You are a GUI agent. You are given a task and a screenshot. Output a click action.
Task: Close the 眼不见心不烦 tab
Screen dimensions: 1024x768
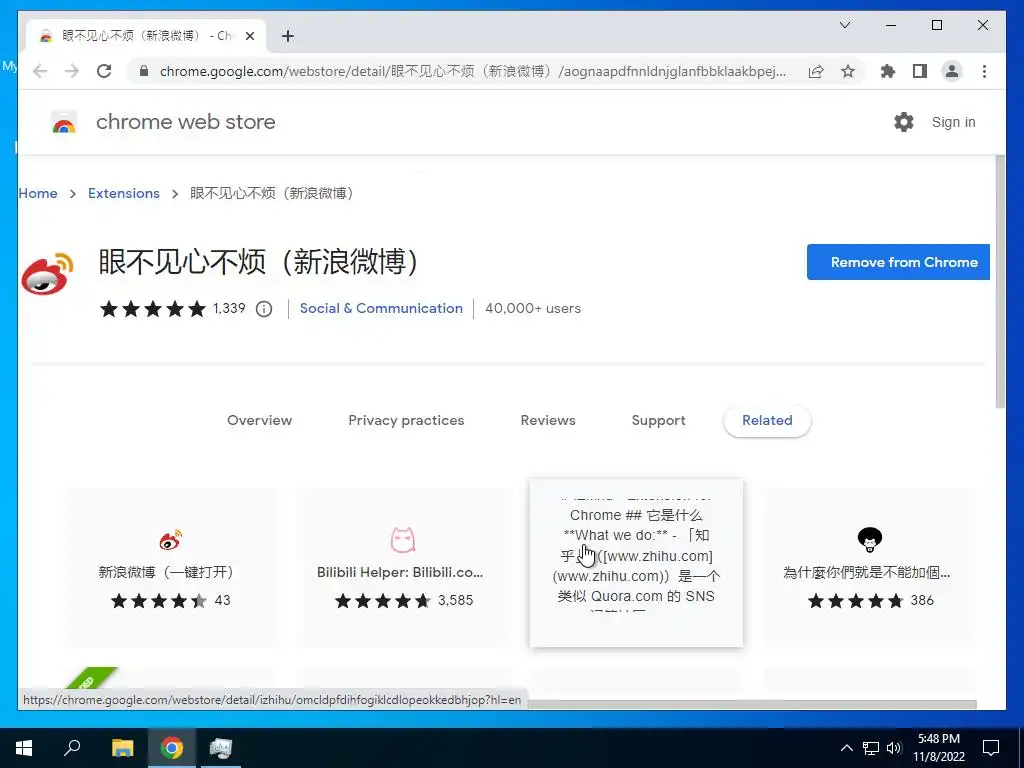(250, 36)
